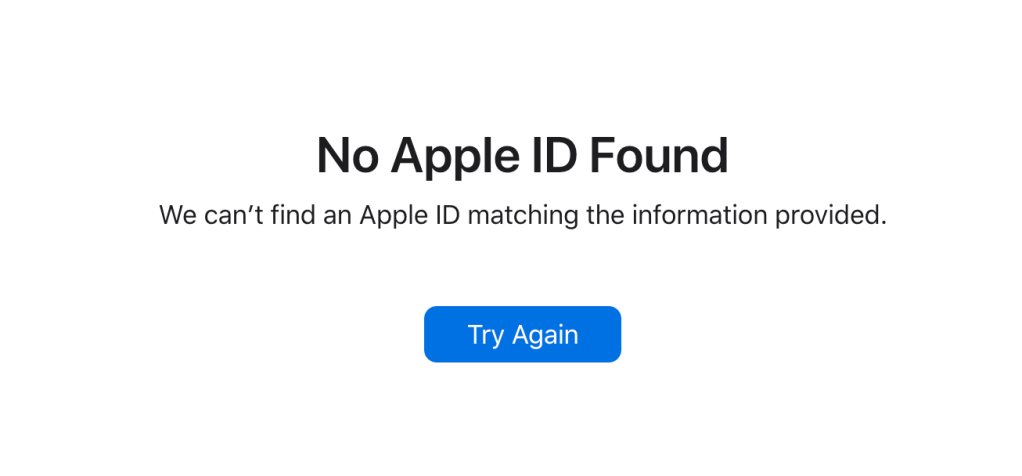The image size is (1022, 476).
Task: Click the word "Try" on the blue button
Action: point(486,335)
